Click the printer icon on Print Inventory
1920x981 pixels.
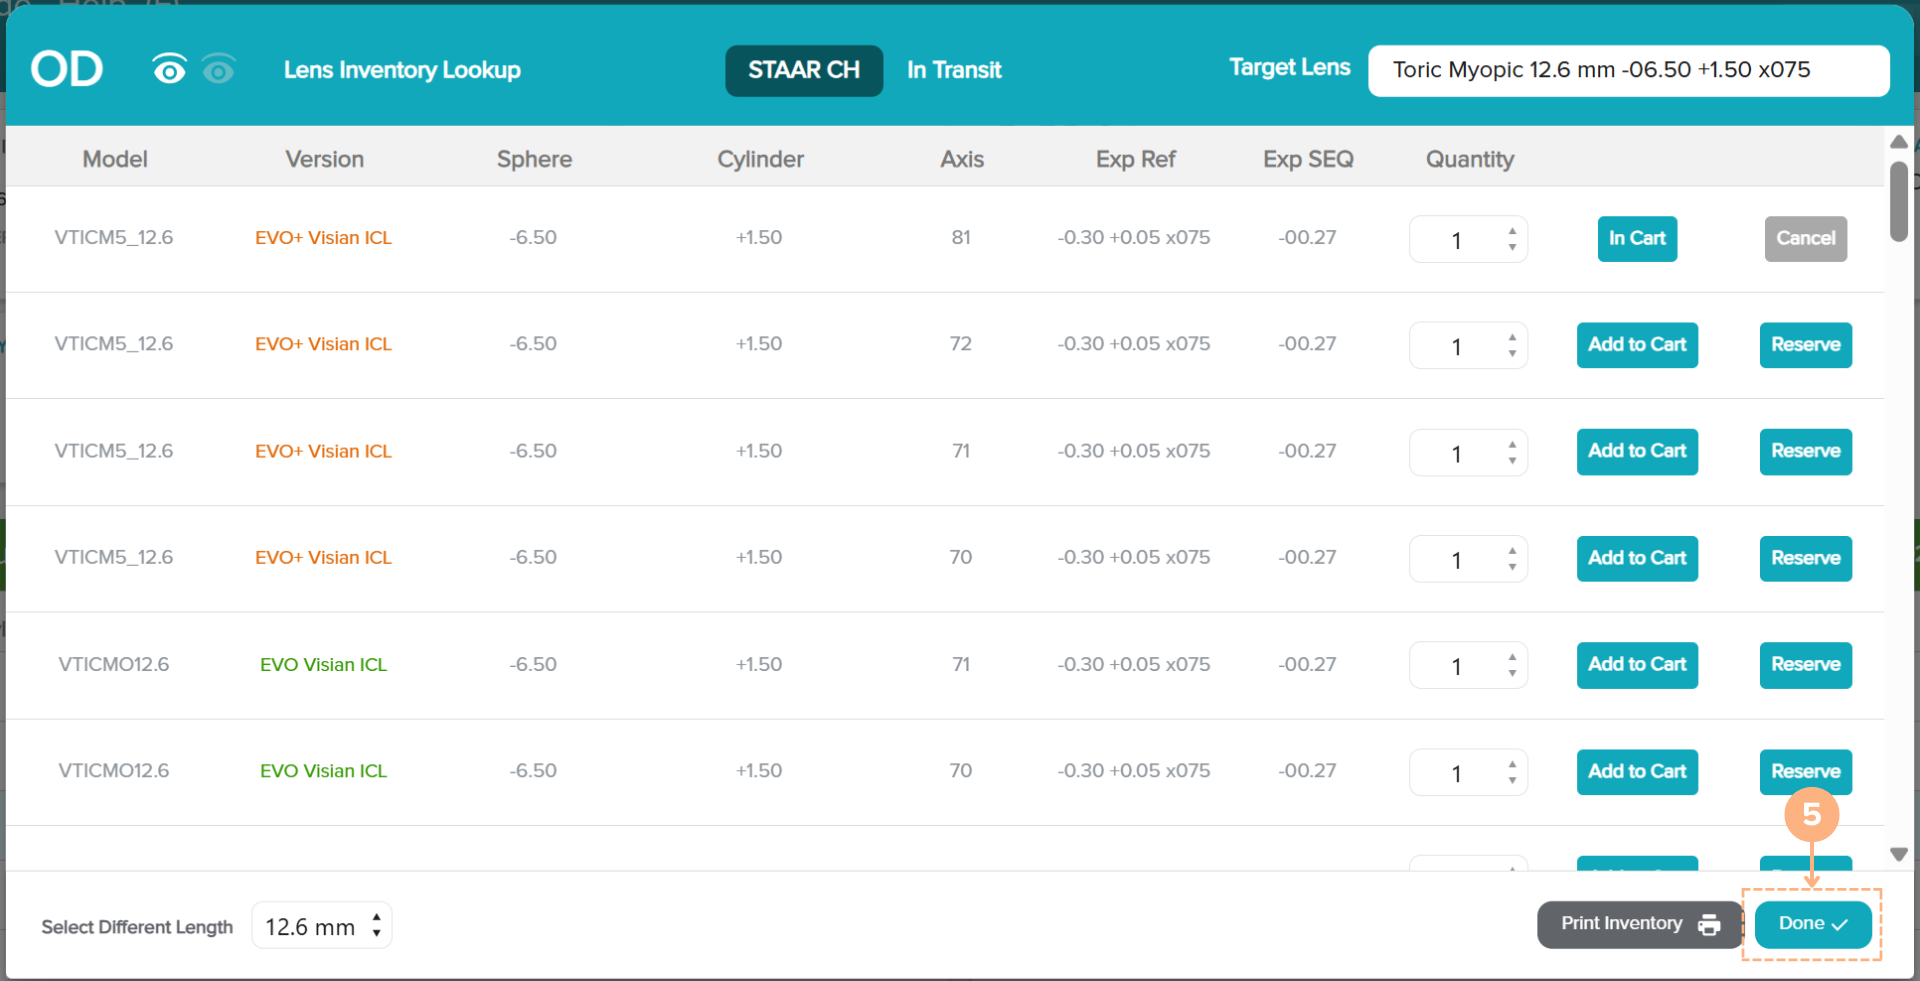1709,925
